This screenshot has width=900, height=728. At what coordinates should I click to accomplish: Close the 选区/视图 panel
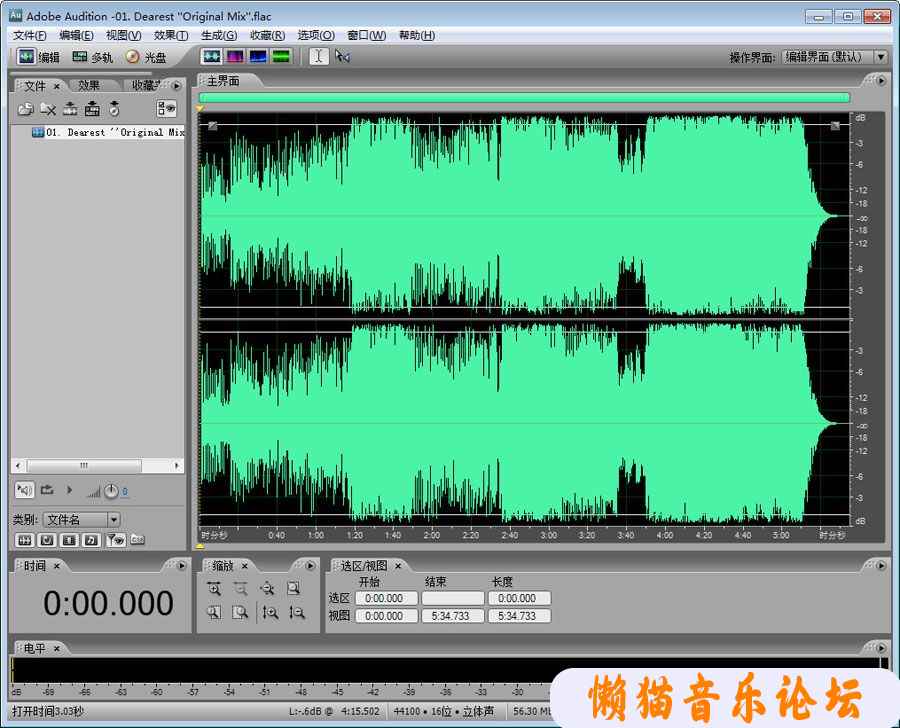point(398,566)
